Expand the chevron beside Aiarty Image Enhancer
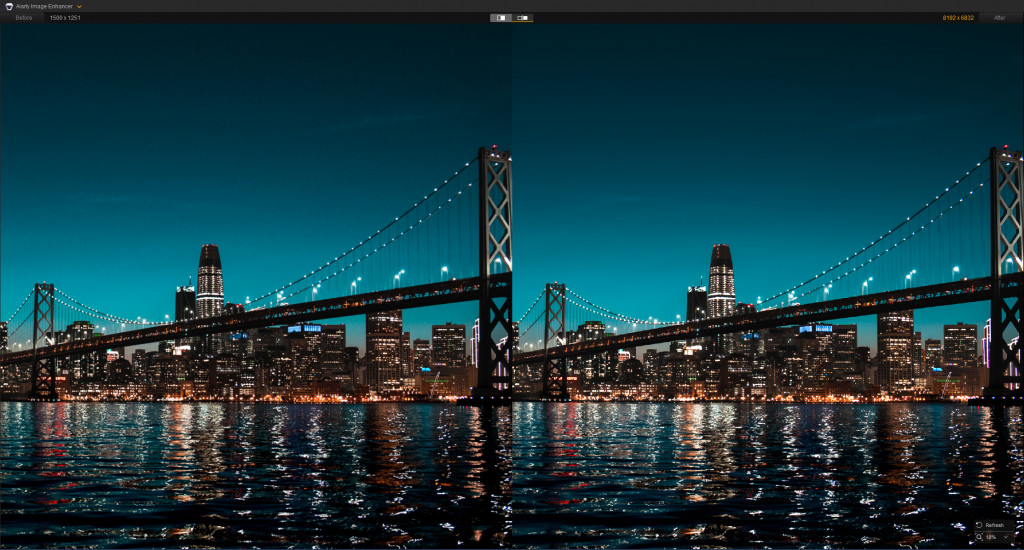The height and width of the screenshot is (550, 1024). [x=79, y=6]
